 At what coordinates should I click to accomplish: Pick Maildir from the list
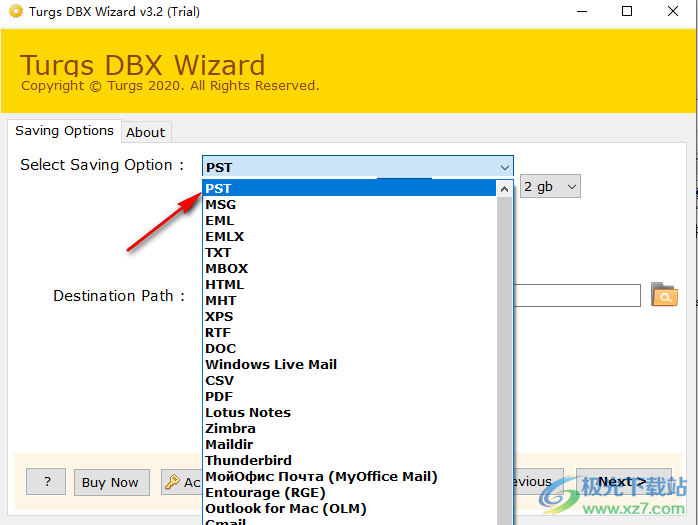coord(349,445)
